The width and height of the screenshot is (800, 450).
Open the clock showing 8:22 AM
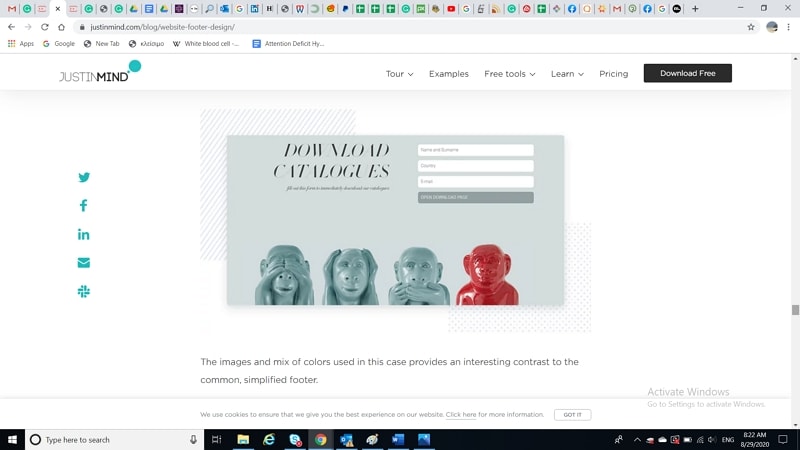(755, 439)
